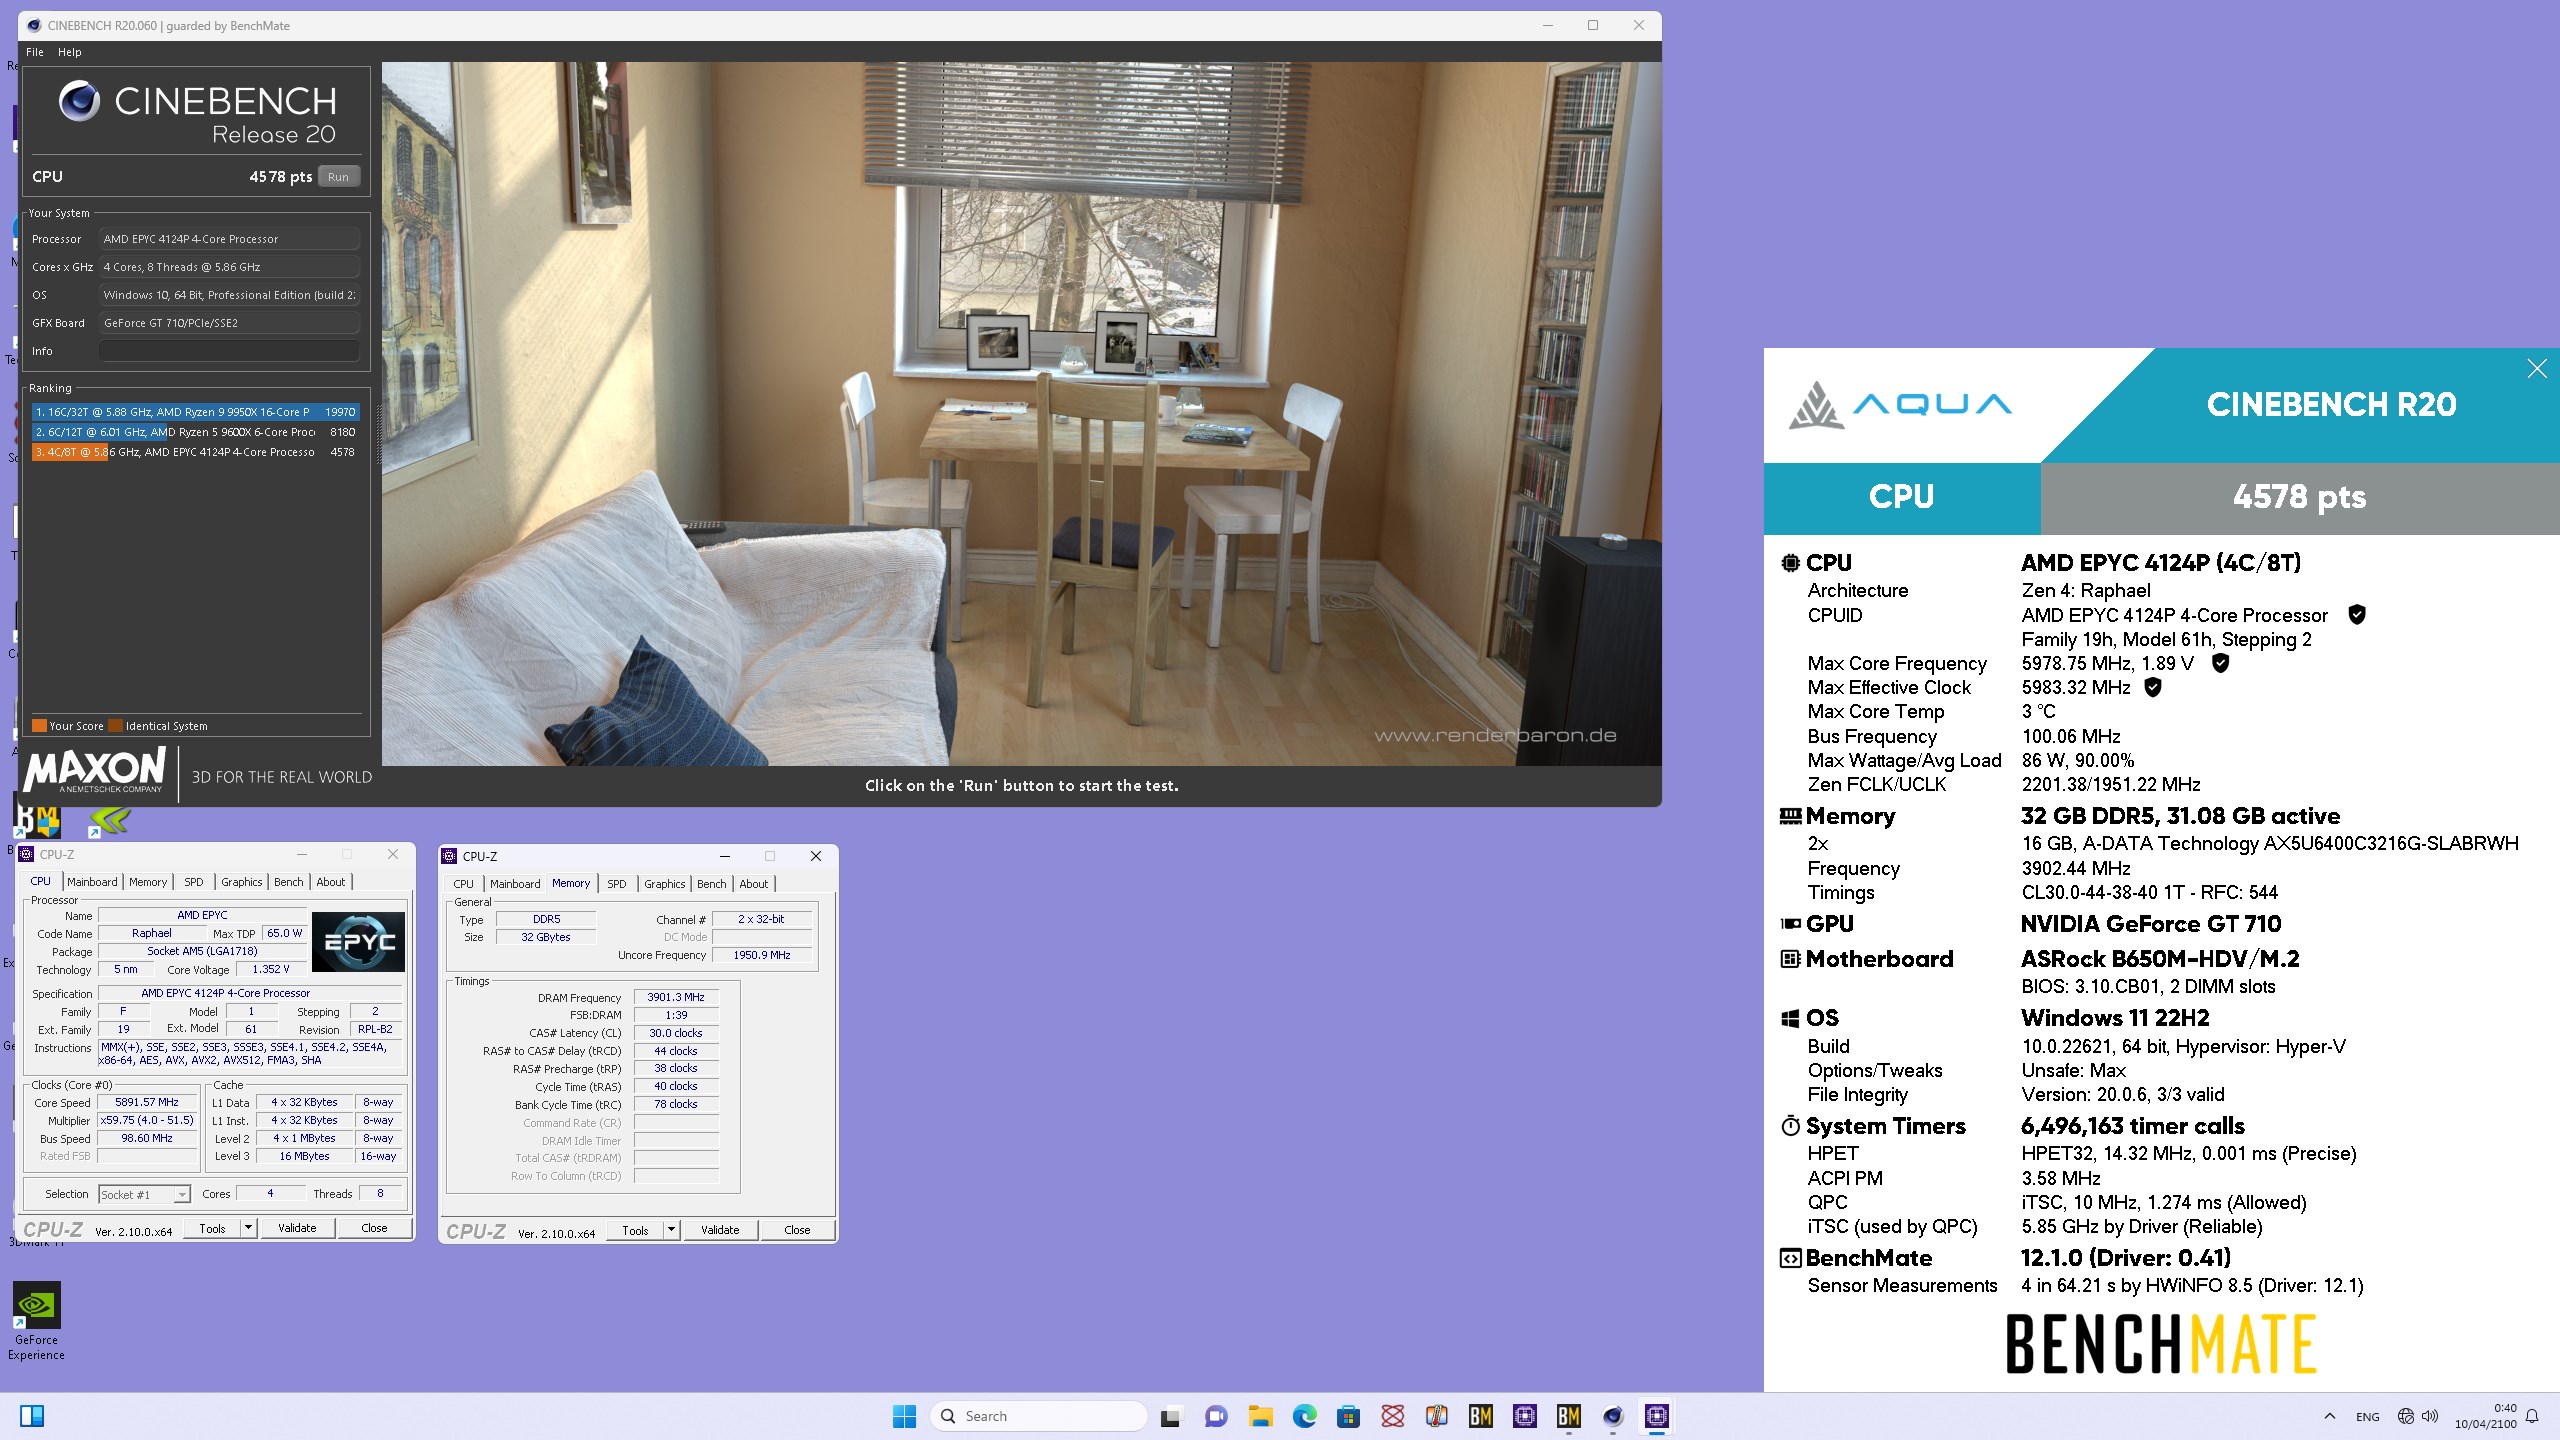The width and height of the screenshot is (2560, 1440).
Task: Switch to Mainboard tab in CPU-Z Processor window
Action: click(x=92, y=882)
